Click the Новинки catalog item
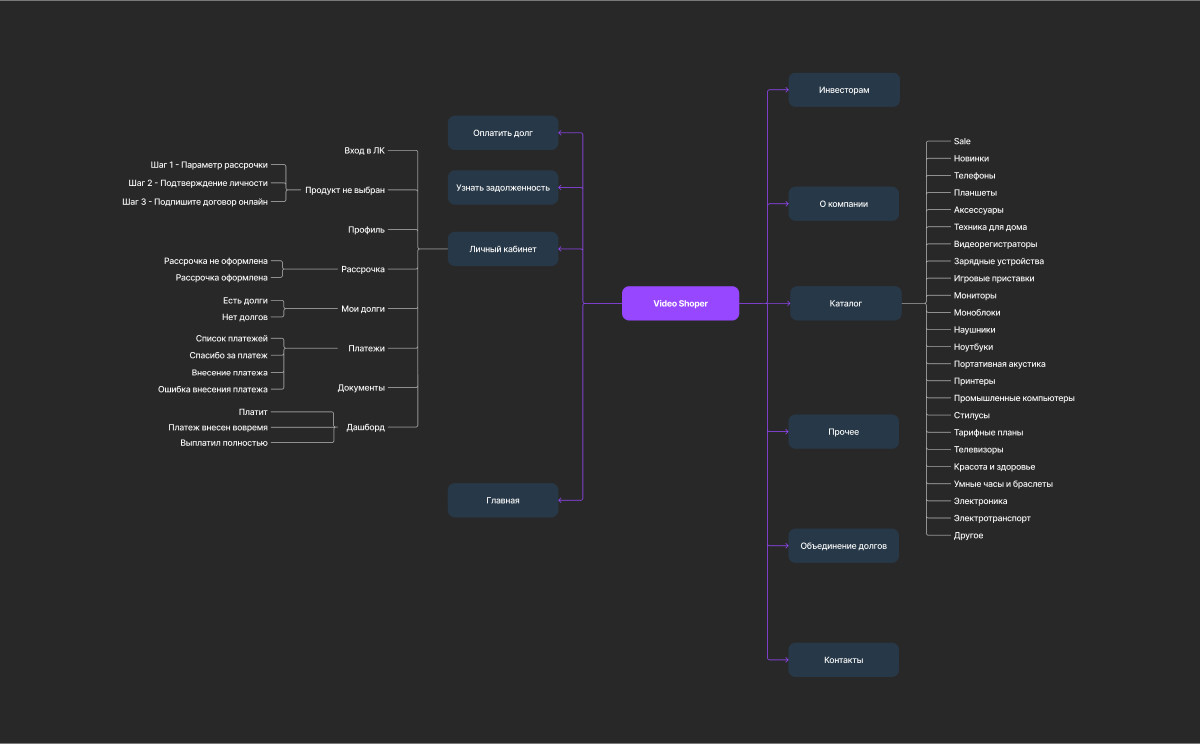 [x=972, y=158]
